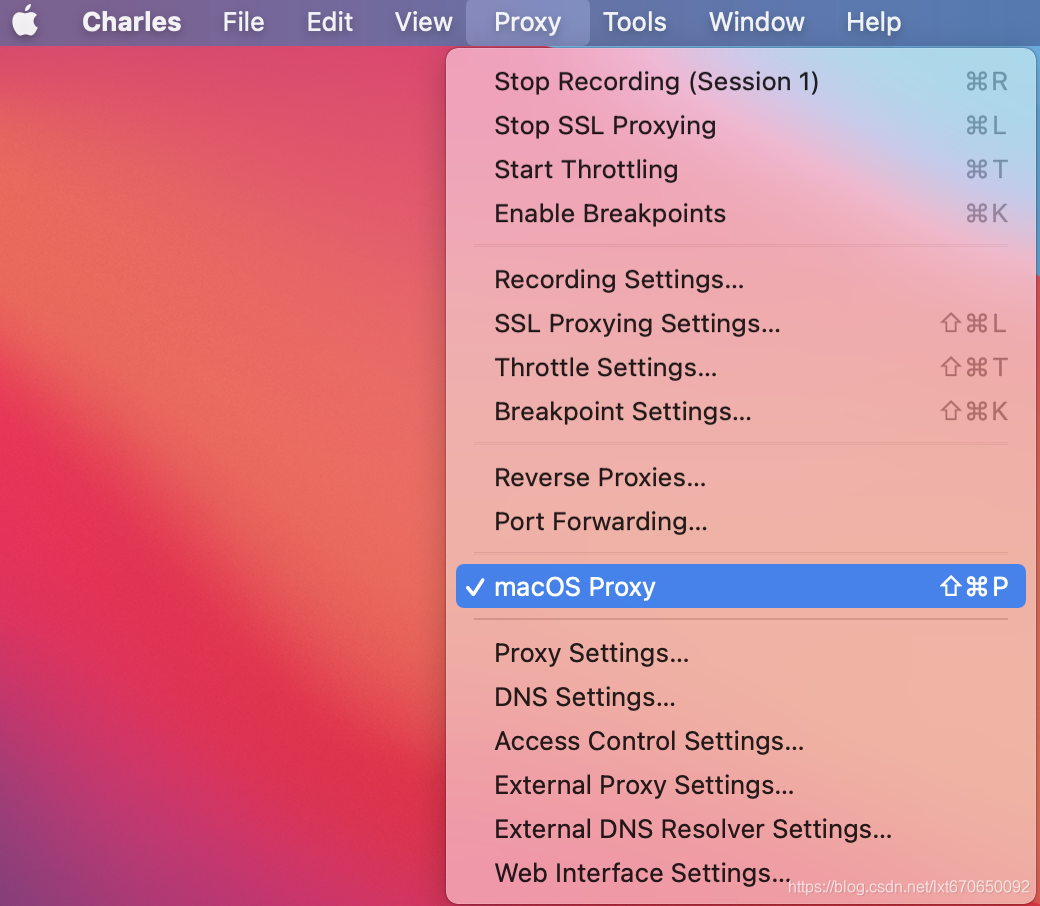This screenshot has width=1040, height=906.
Task: Open Breakpoint Settings...
Action: coord(741,411)
